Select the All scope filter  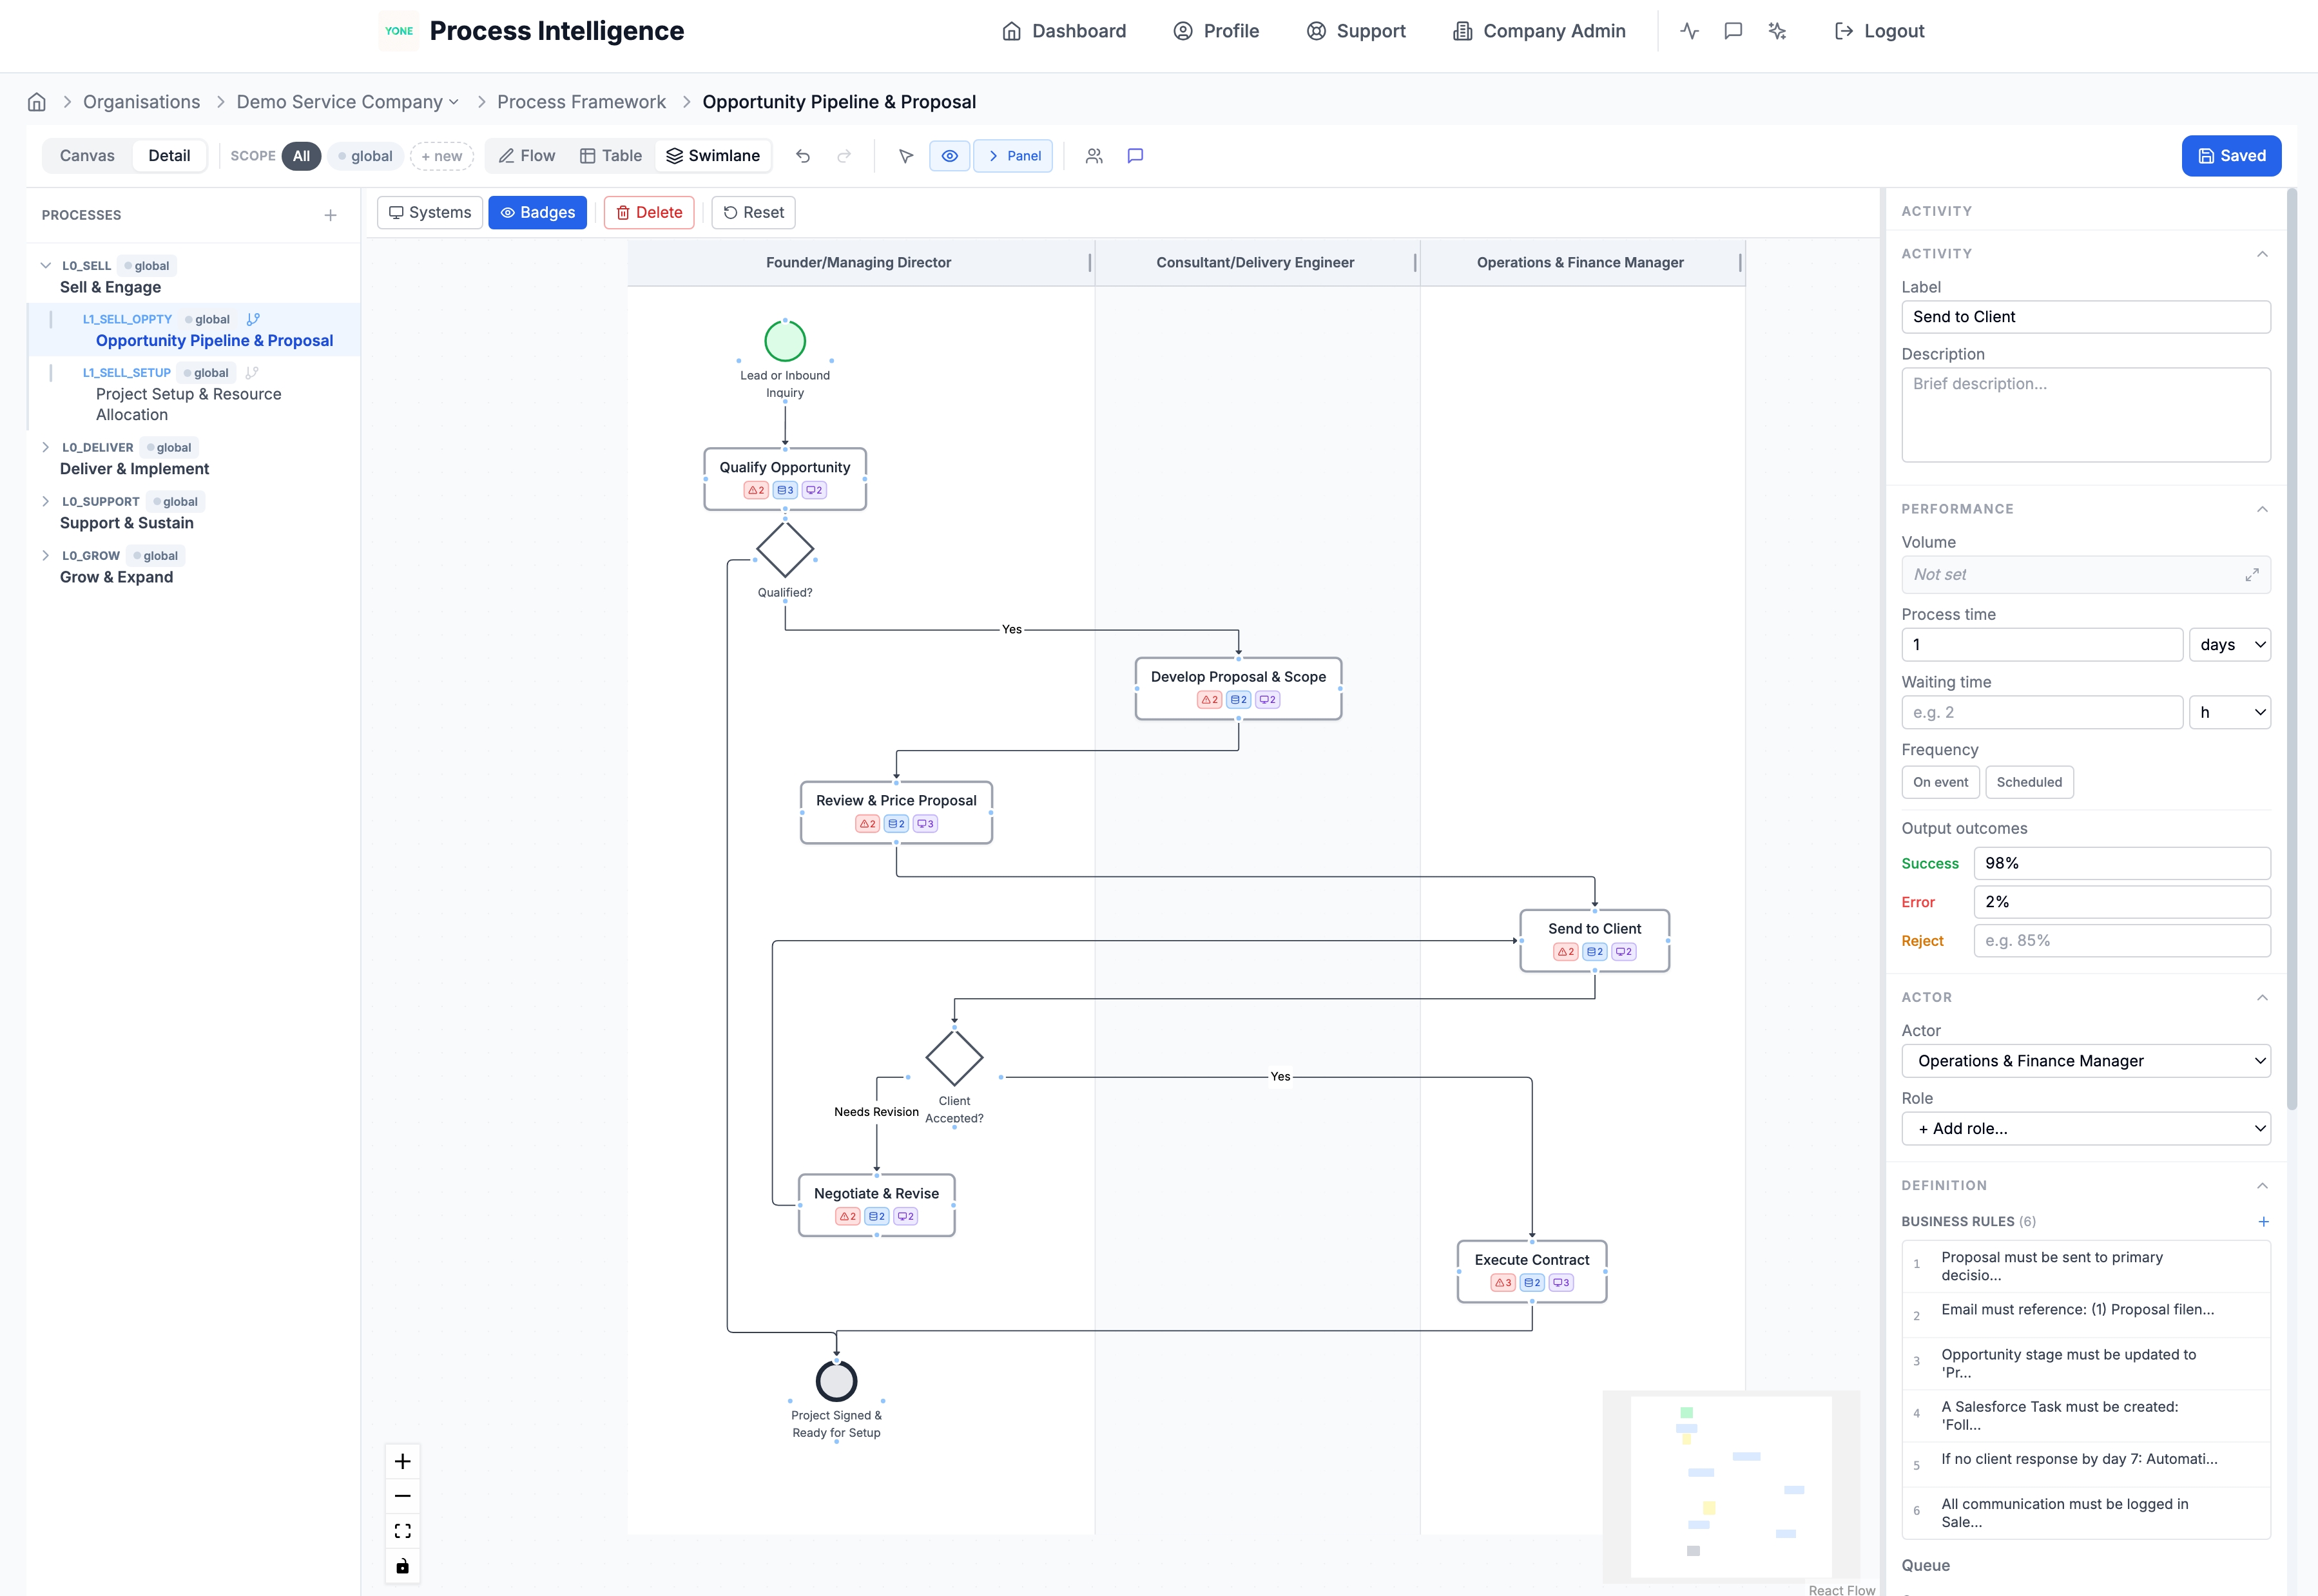301,156
